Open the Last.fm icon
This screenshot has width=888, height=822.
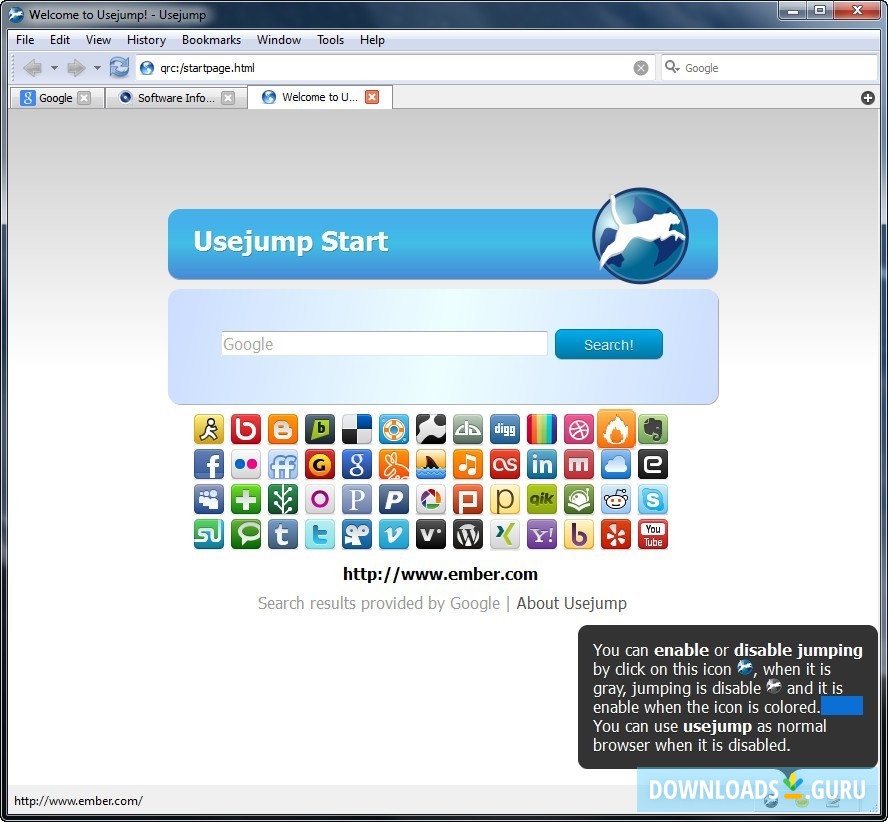point(505,464)
